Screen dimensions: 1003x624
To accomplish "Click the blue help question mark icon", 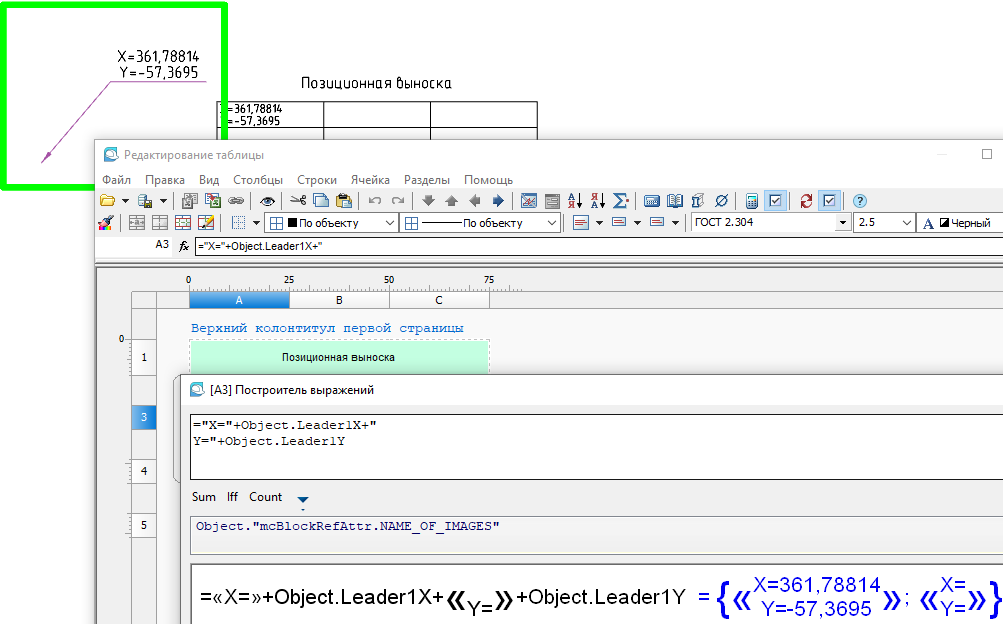I will pyautogui.click(x=859, y=201).
